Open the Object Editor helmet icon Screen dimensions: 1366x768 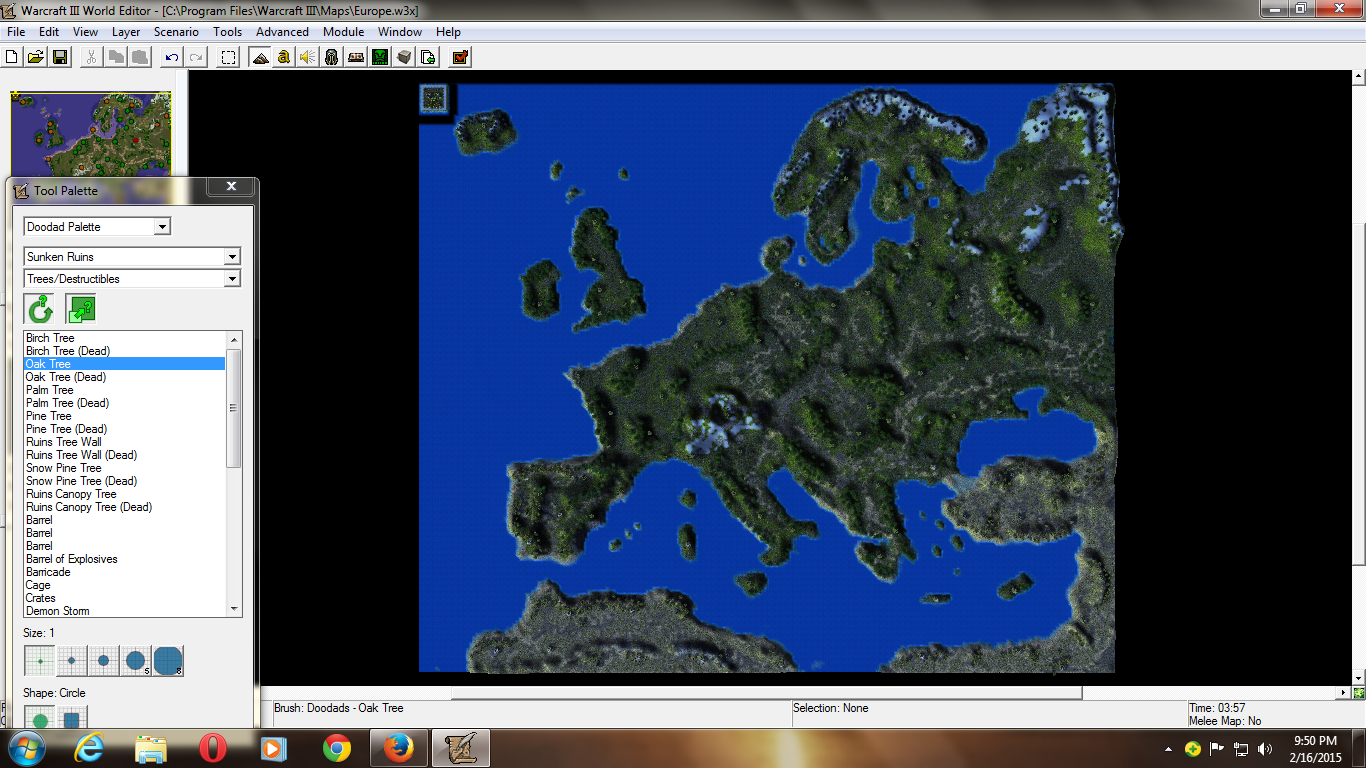coord(332,57)
